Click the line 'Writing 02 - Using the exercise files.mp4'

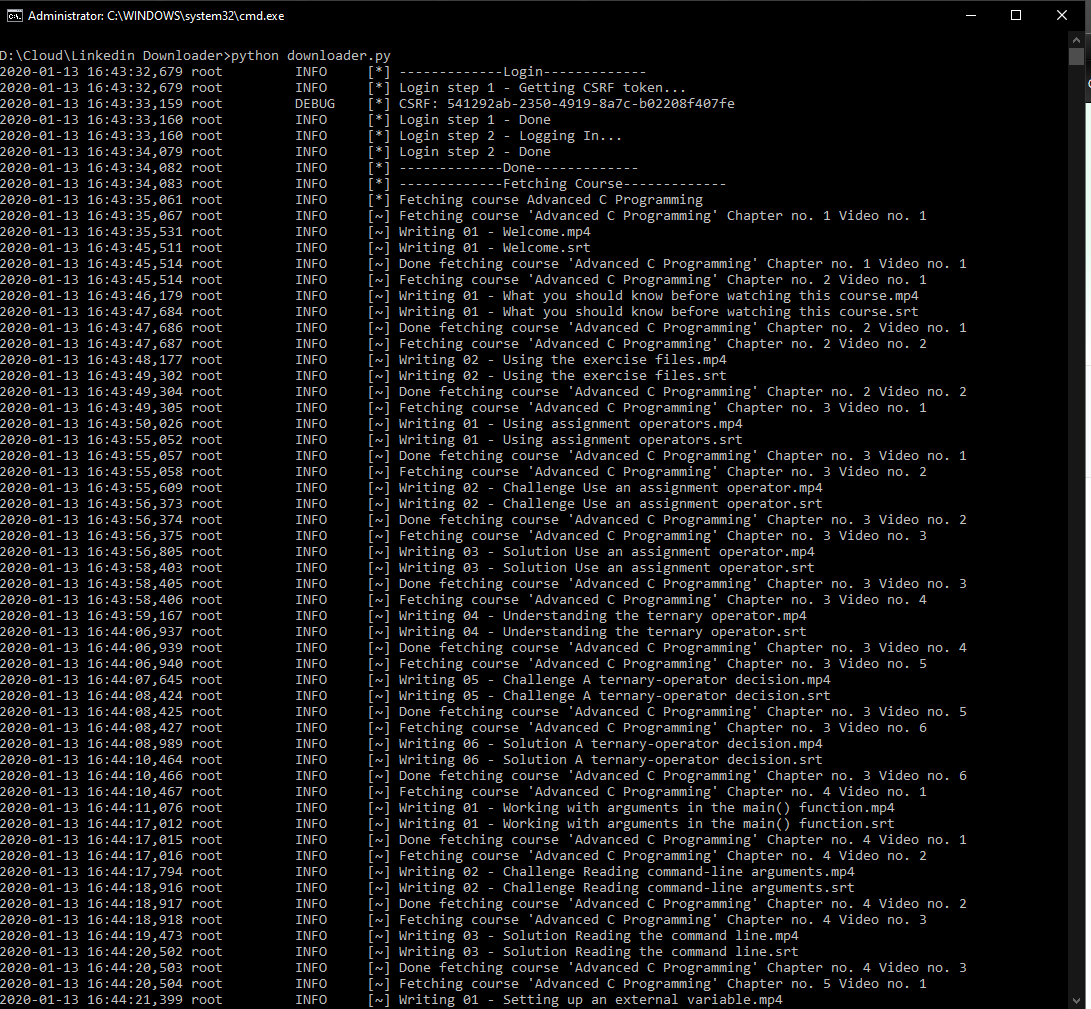[x=562, y=360]
